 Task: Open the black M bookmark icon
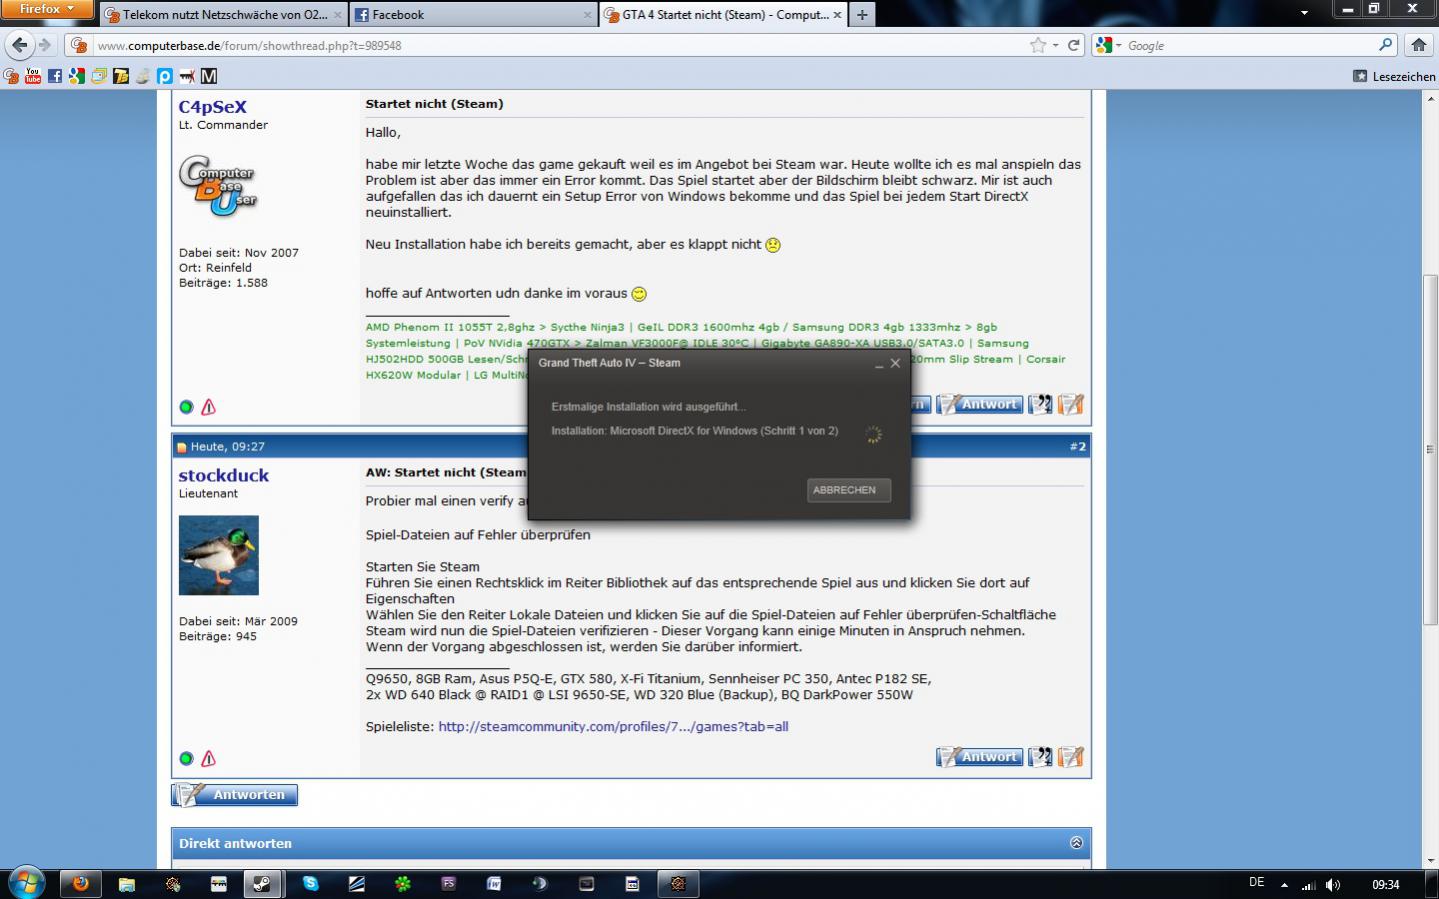[209, 76]
